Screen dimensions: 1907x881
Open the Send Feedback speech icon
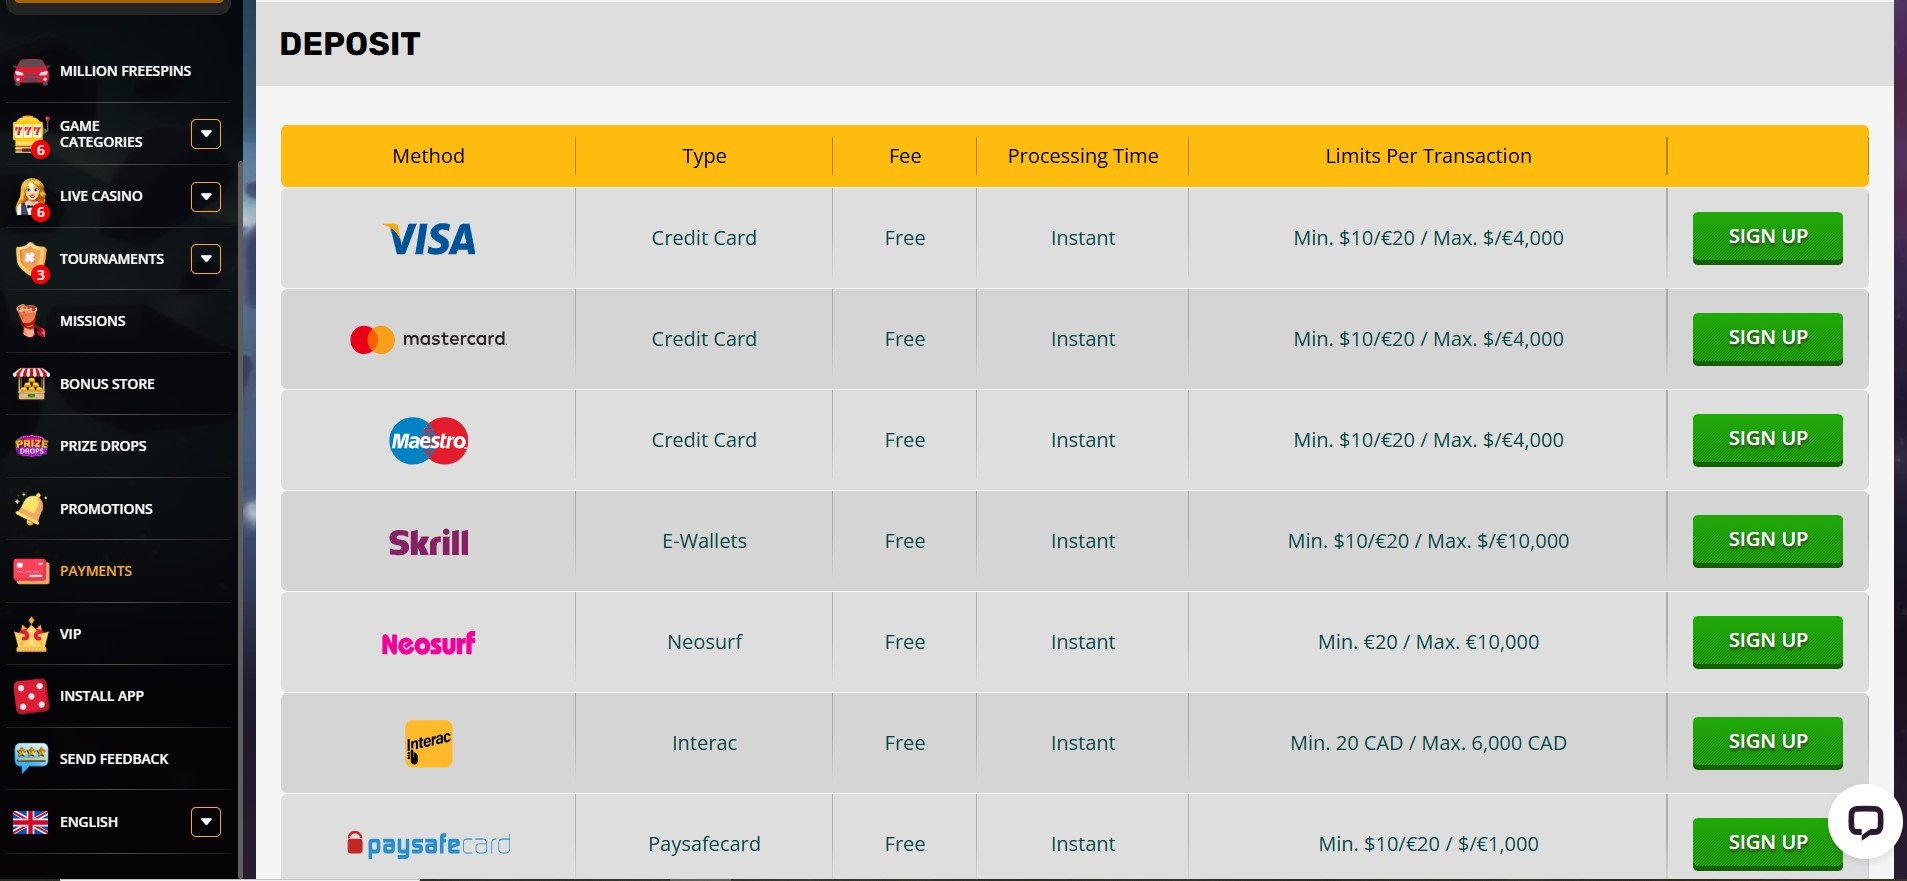[x=31, y=758]
